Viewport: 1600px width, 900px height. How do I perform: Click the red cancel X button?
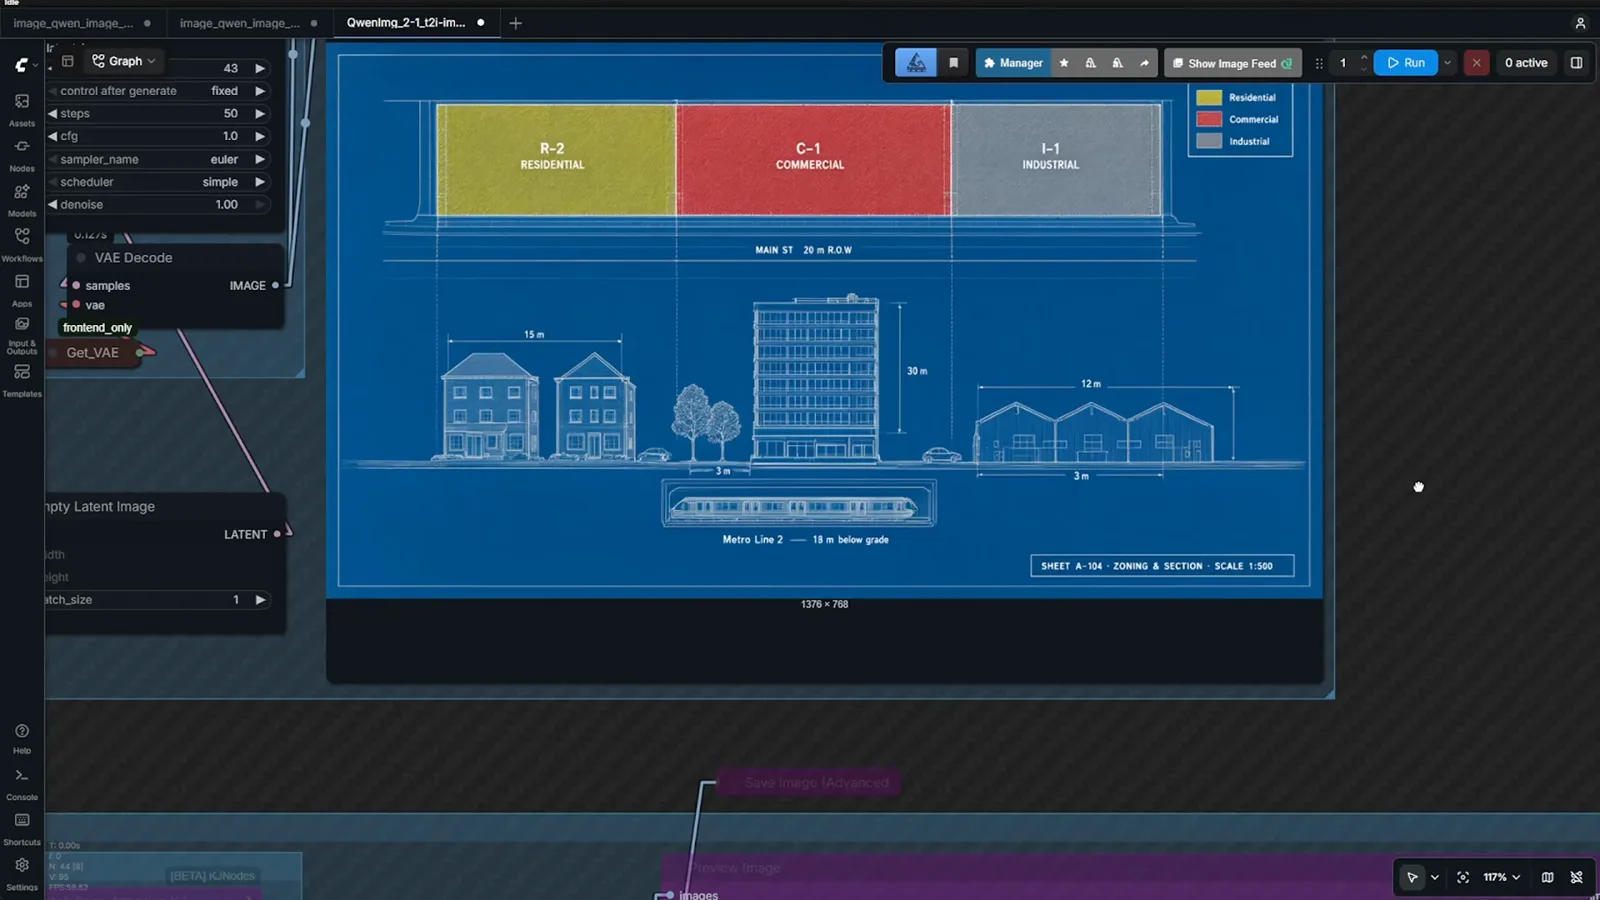click(x=1476, y=63)
